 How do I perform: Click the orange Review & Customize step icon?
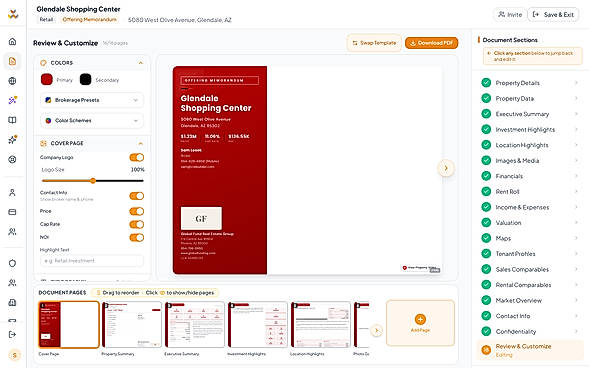pyautogui.click(x=486, y=350)
